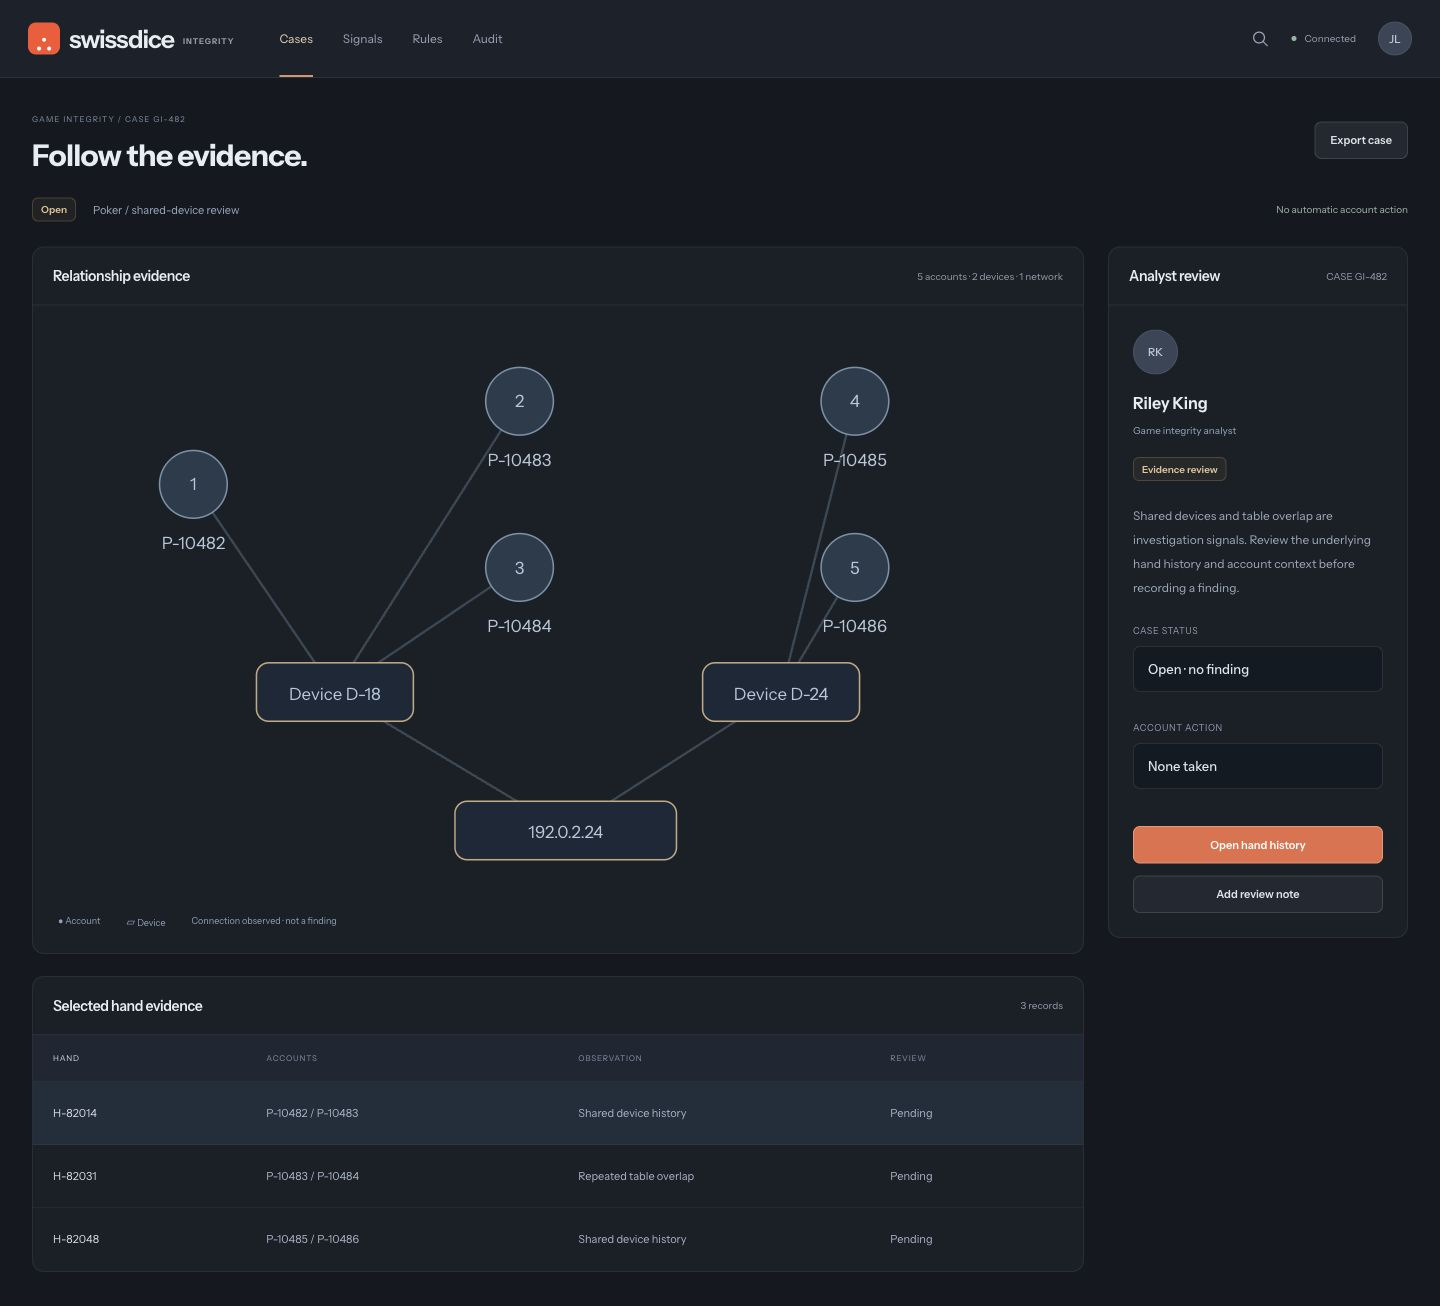Select account node 1 in the graph
This screenshot has width=1440, height=1306.
193,484
